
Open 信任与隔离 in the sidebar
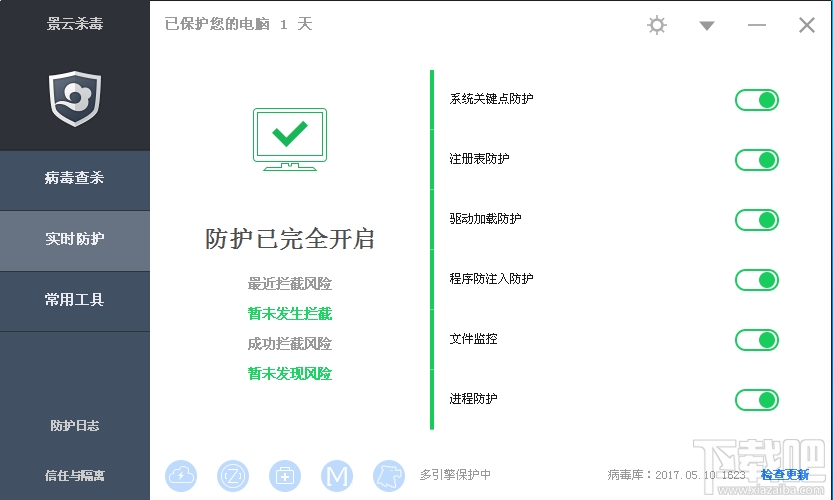[74, 476]
